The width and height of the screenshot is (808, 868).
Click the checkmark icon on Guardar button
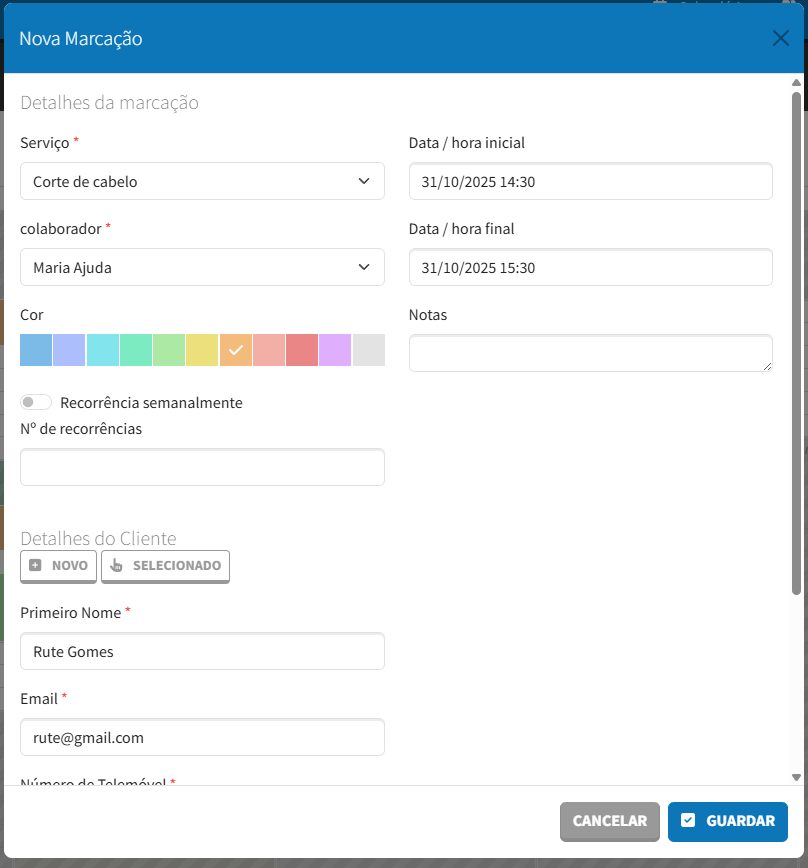(688, 821)
